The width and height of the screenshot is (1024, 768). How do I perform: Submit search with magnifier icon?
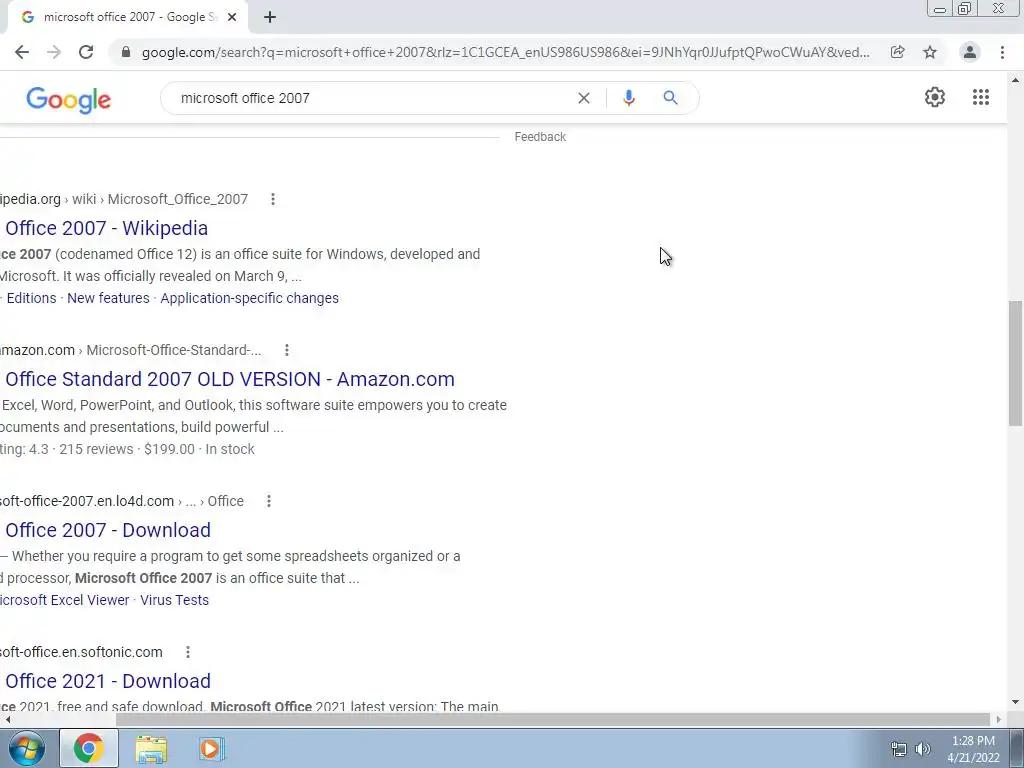point(670,98)
